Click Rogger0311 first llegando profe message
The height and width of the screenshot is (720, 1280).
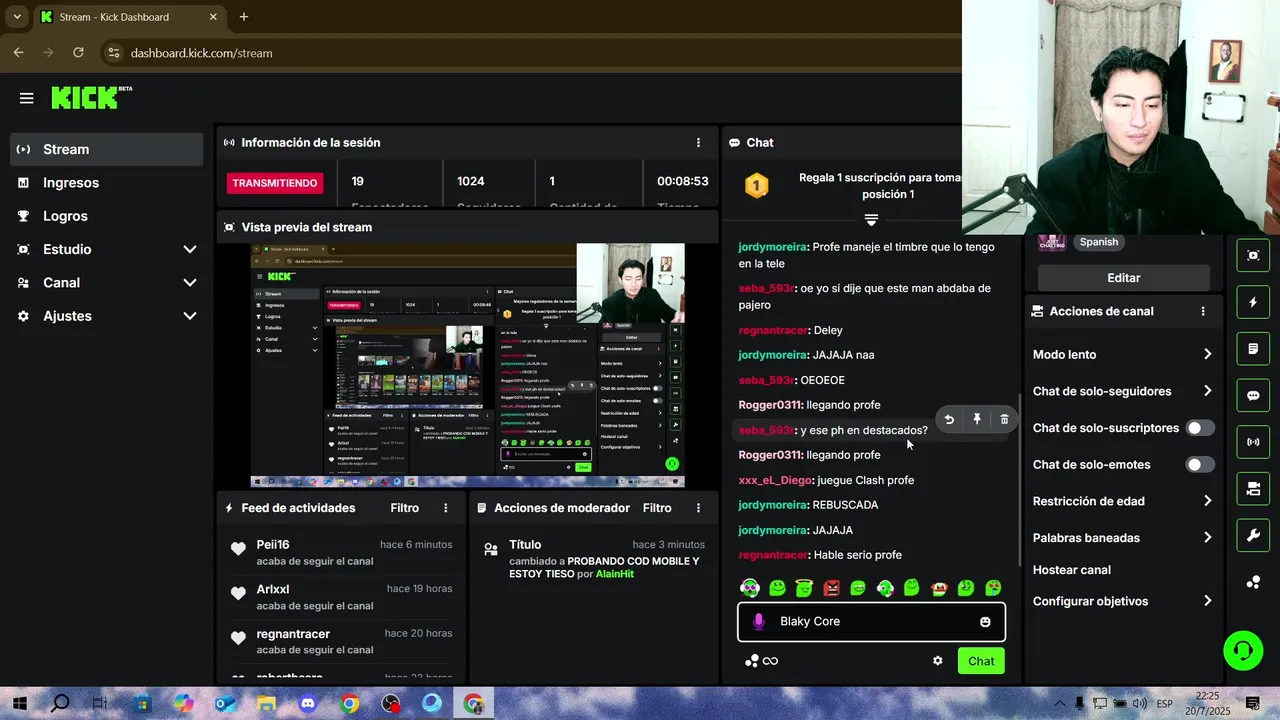coord(809,405)
